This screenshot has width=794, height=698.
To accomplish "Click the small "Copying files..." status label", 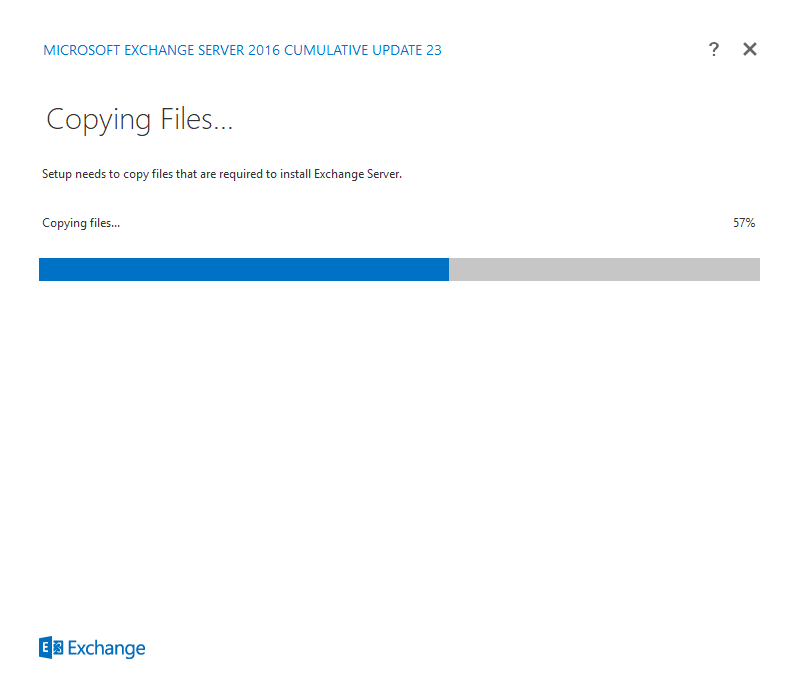I will coord(81,223).
